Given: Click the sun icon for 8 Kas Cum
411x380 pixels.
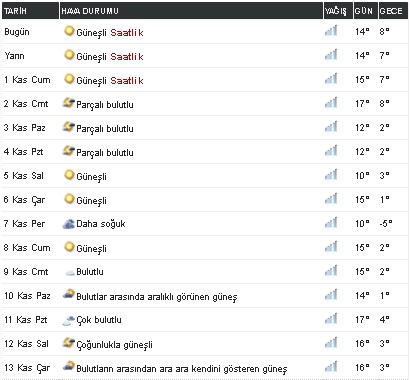Looking at the screenshot, I should pos(69,247).
